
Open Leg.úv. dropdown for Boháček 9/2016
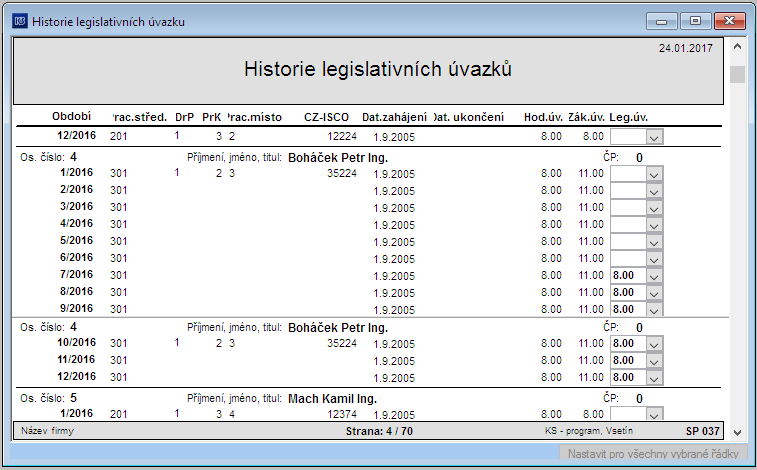(654, 309)
